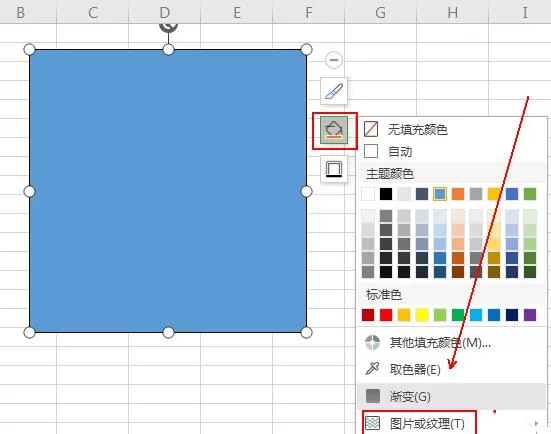This screenshot has width=551, height=434.
Task: Select the highlighted blue theme color swatch
Action: [x=440, y=194]
